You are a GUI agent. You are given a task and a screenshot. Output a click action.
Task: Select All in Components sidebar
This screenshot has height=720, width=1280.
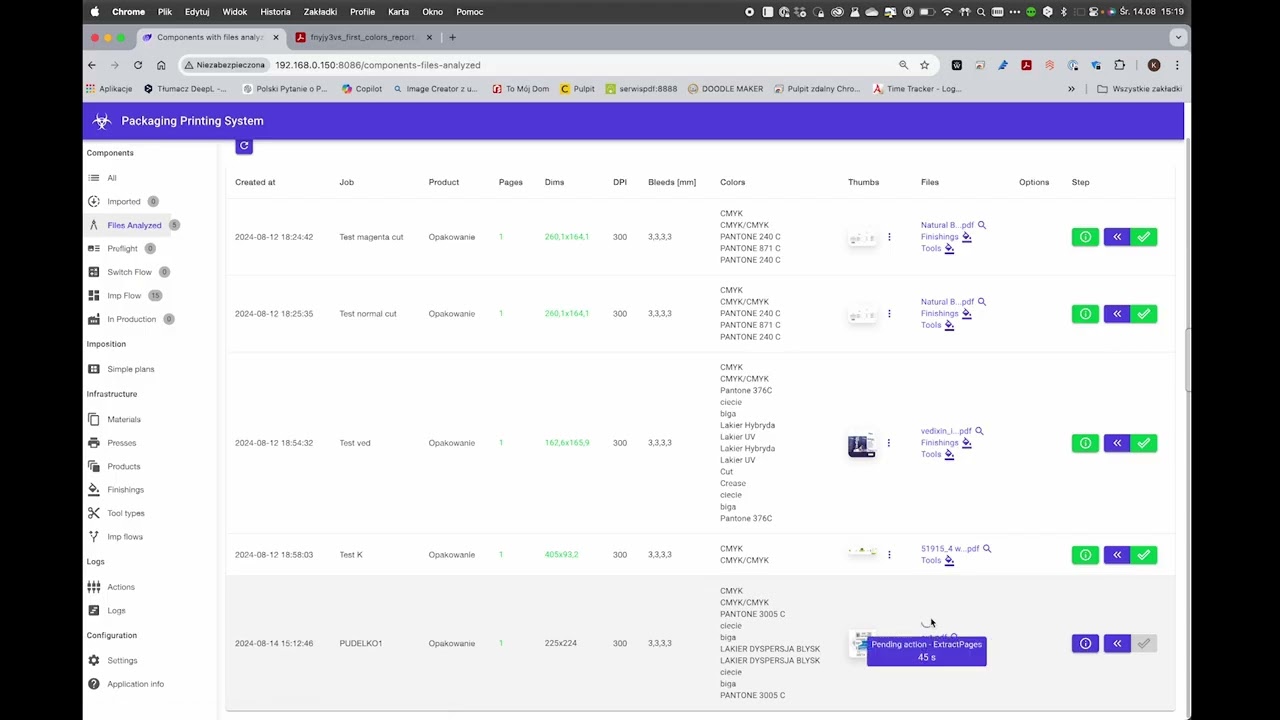pos(111,178)
